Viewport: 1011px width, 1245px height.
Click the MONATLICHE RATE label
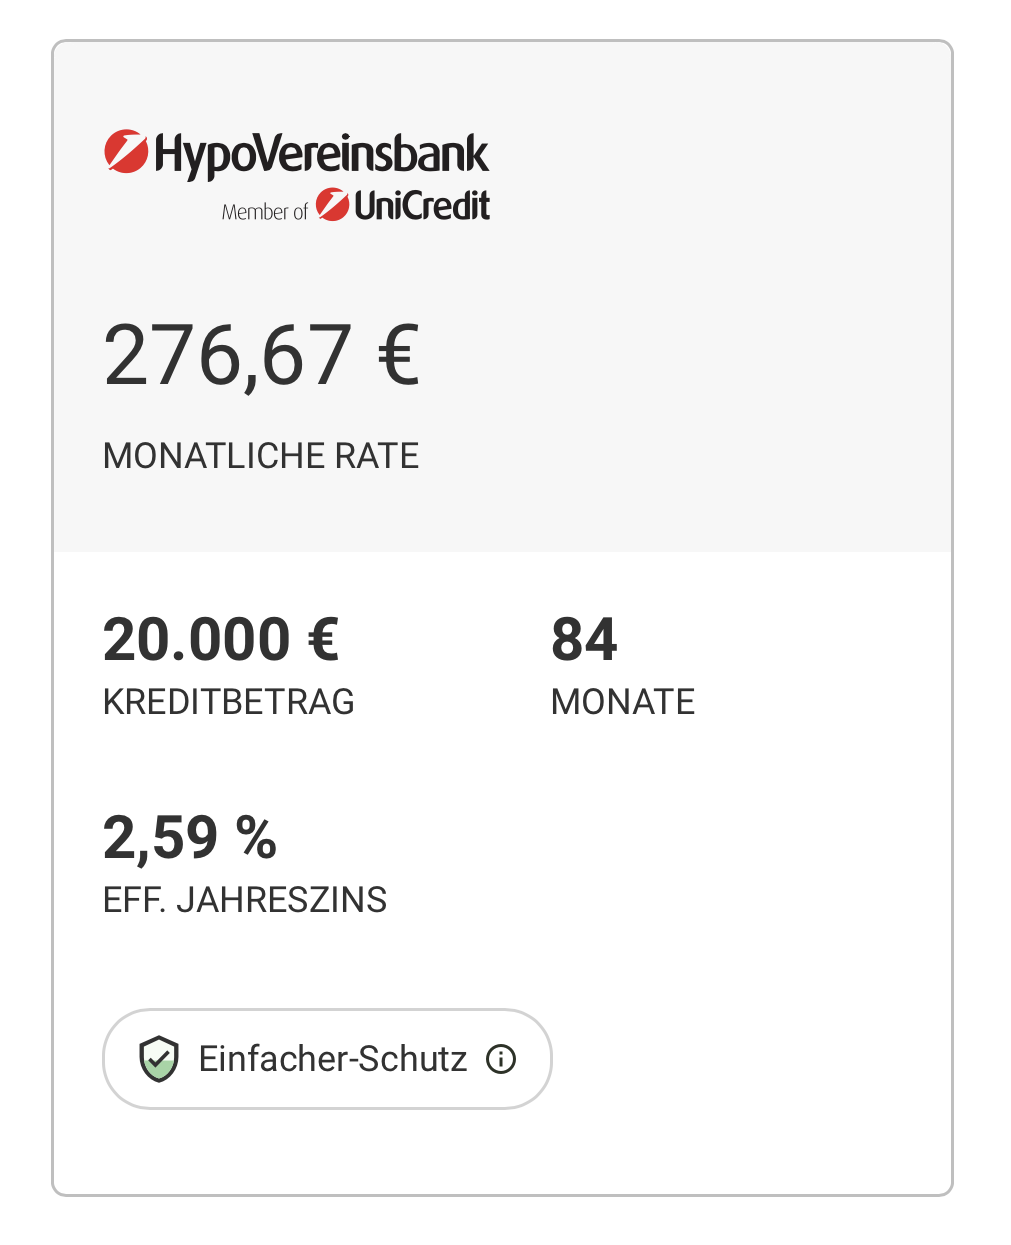(261, 456)
